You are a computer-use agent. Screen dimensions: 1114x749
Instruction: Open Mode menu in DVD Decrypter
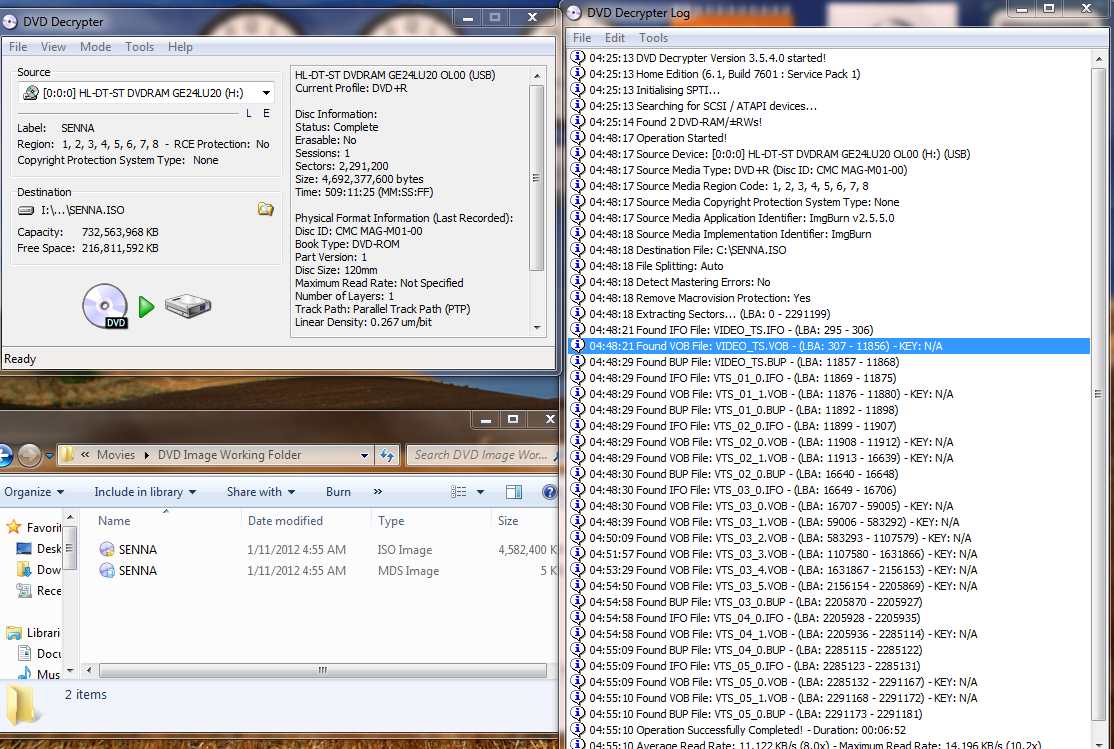(x=95, y=47)
